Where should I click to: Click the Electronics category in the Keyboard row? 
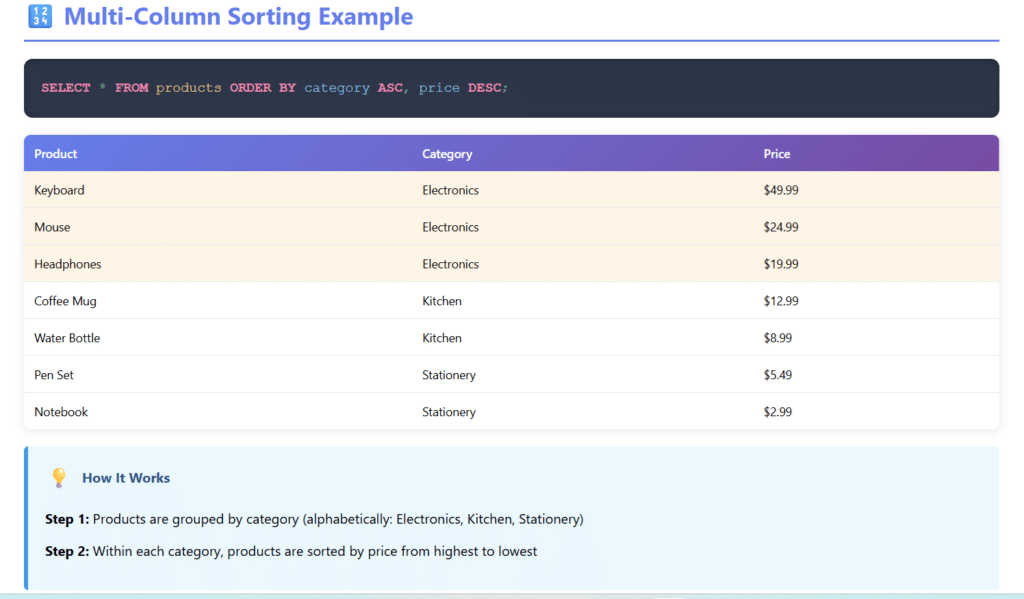click(x=451, y=190)
